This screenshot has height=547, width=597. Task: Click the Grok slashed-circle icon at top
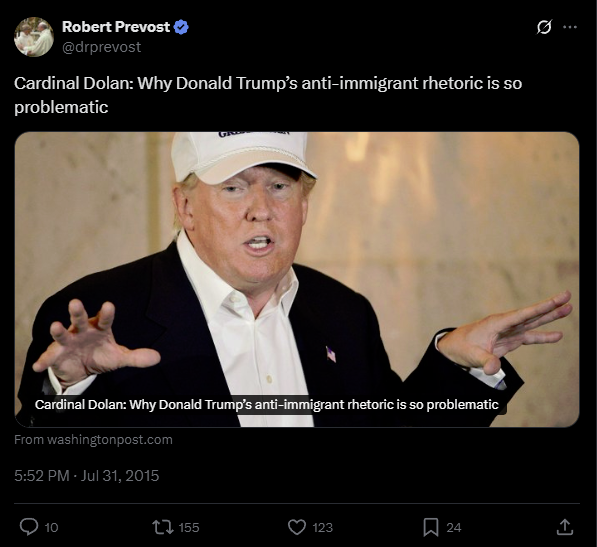[544, 27]
